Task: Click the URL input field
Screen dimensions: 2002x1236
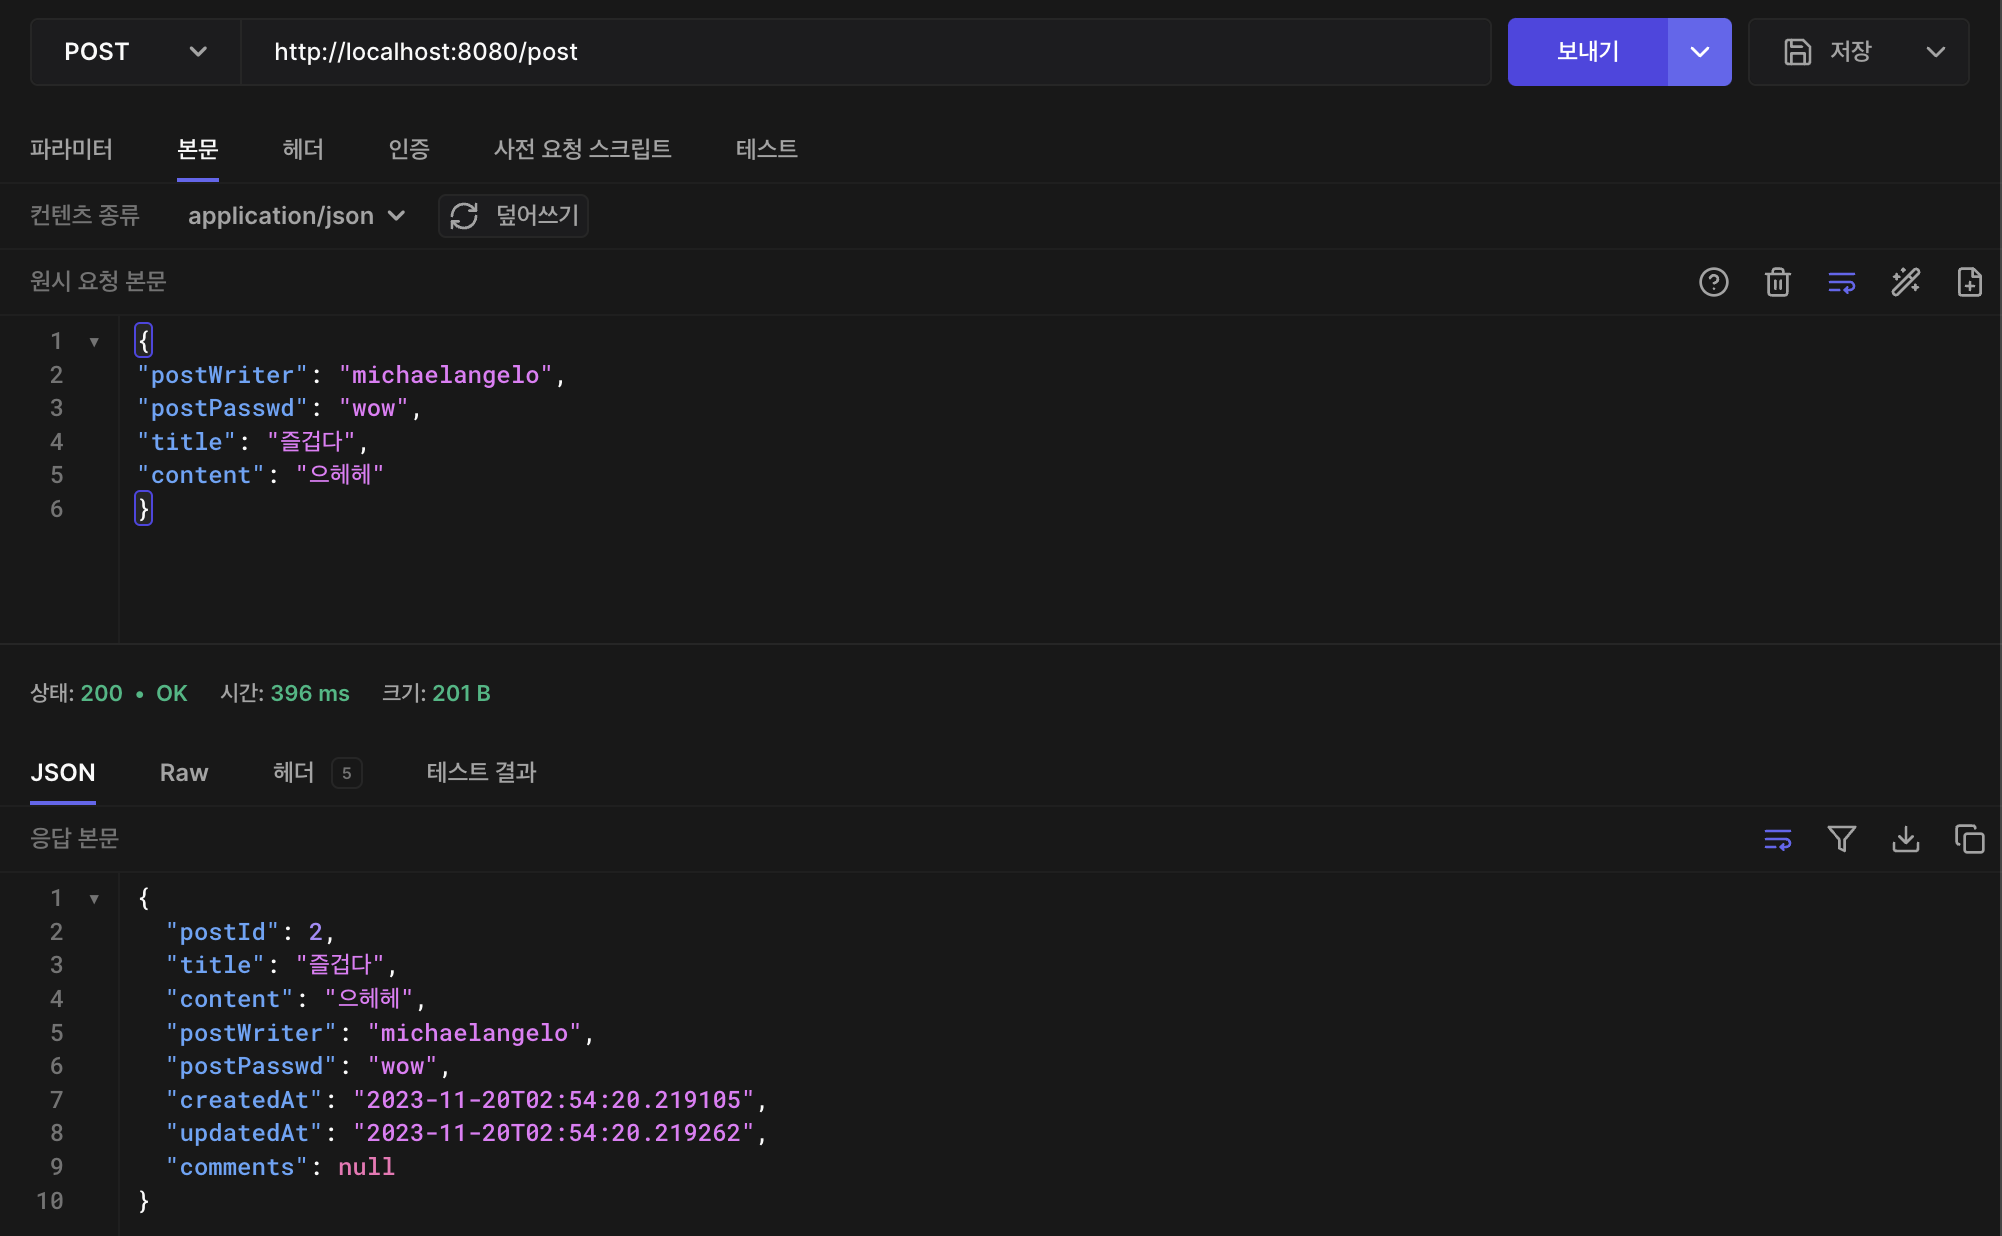Action: tap(865, 52)
